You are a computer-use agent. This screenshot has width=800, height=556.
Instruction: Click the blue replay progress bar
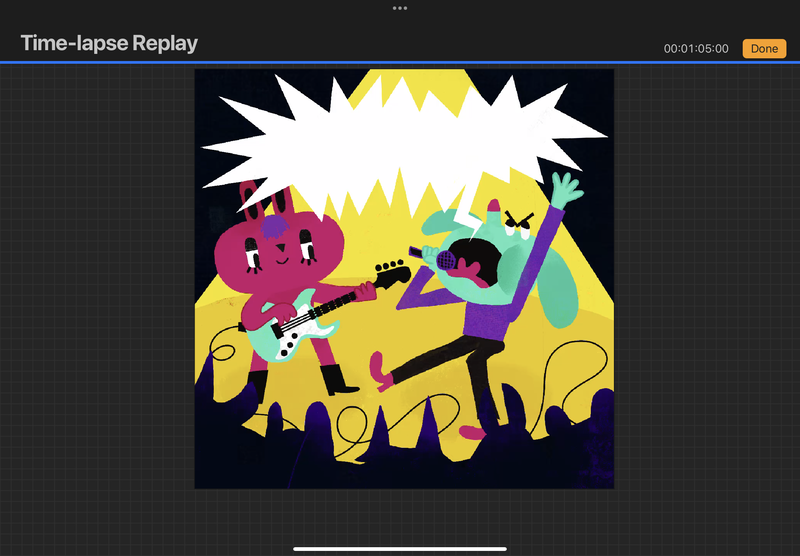pos(400,62)
